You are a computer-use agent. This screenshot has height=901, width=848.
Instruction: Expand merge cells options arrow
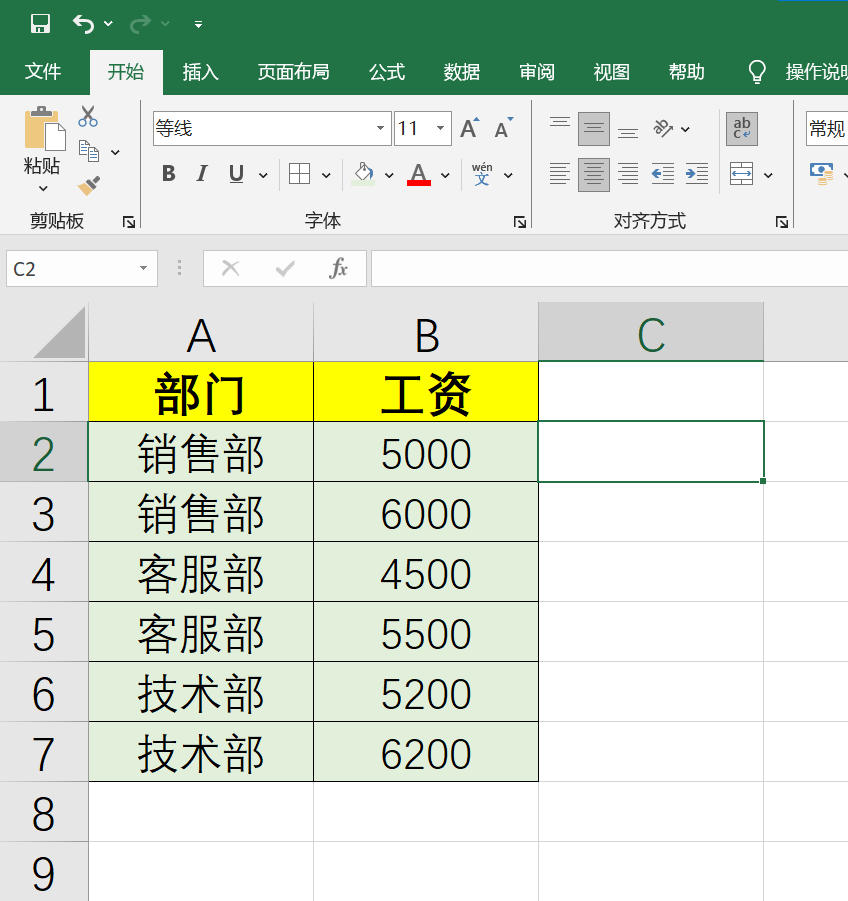pyautogui.click(x=768, y=175)
